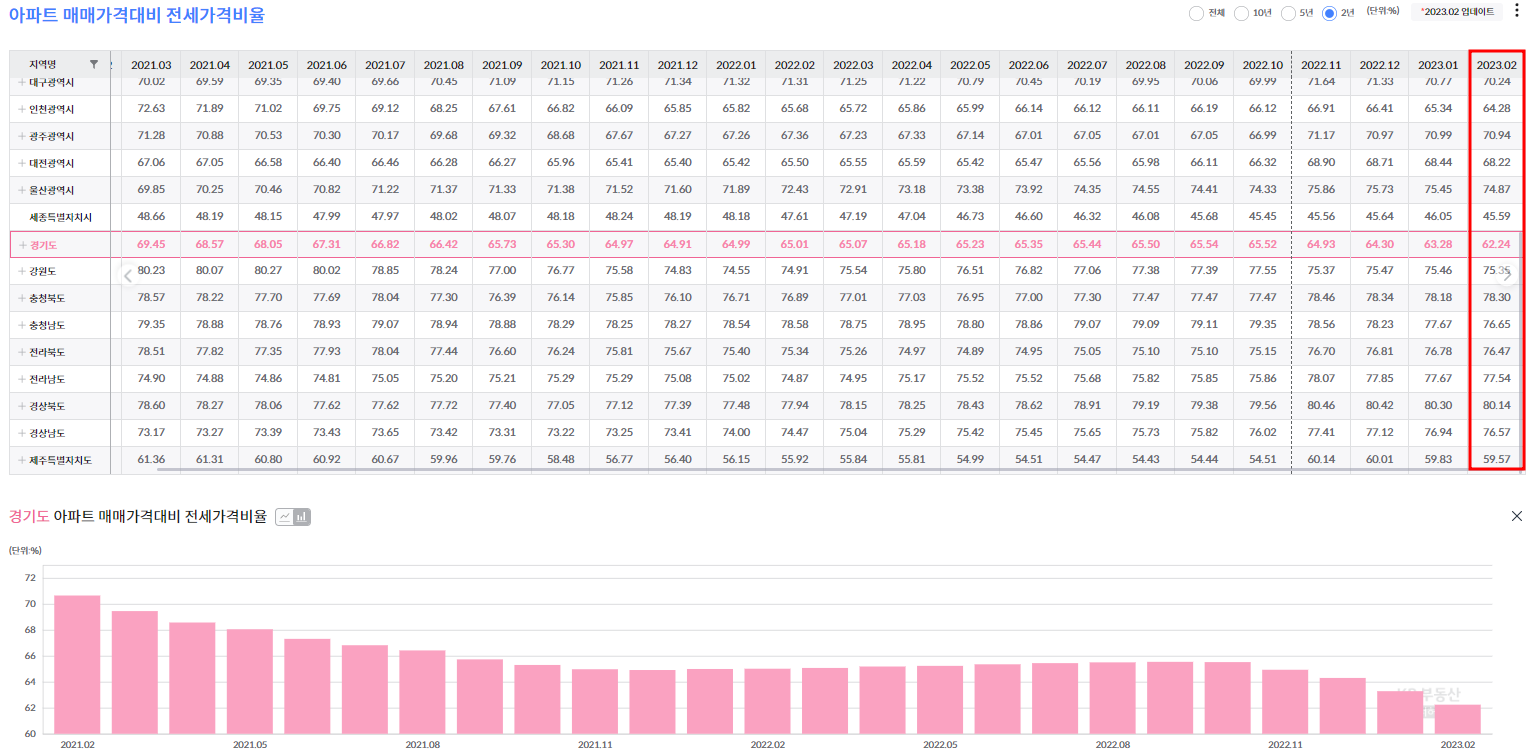This screenshot has height=756, width=1534.
Task: Click 광주광역시 2021.09 value 69.32
Action: (x=502, y=135)
